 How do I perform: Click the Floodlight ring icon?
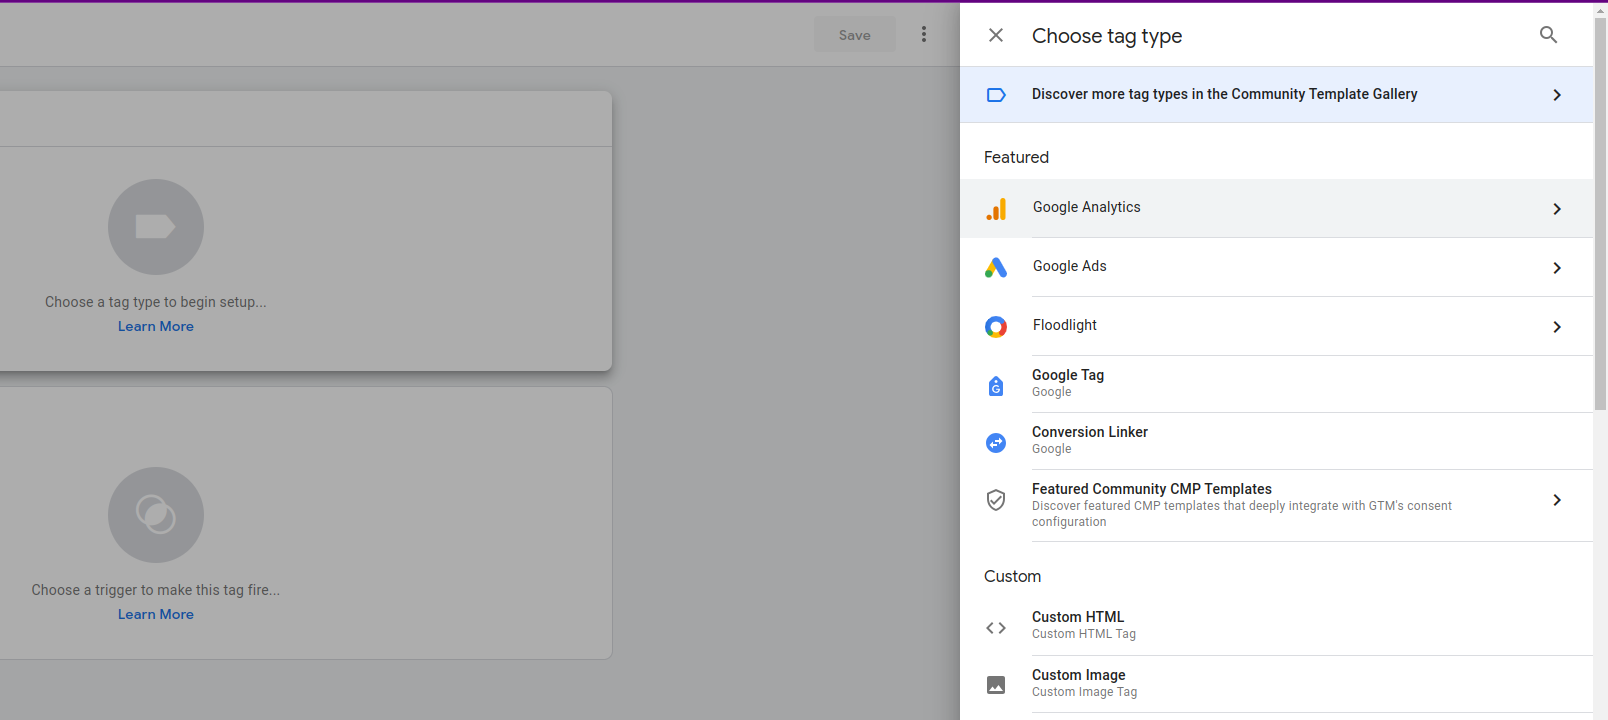[996, 327]
